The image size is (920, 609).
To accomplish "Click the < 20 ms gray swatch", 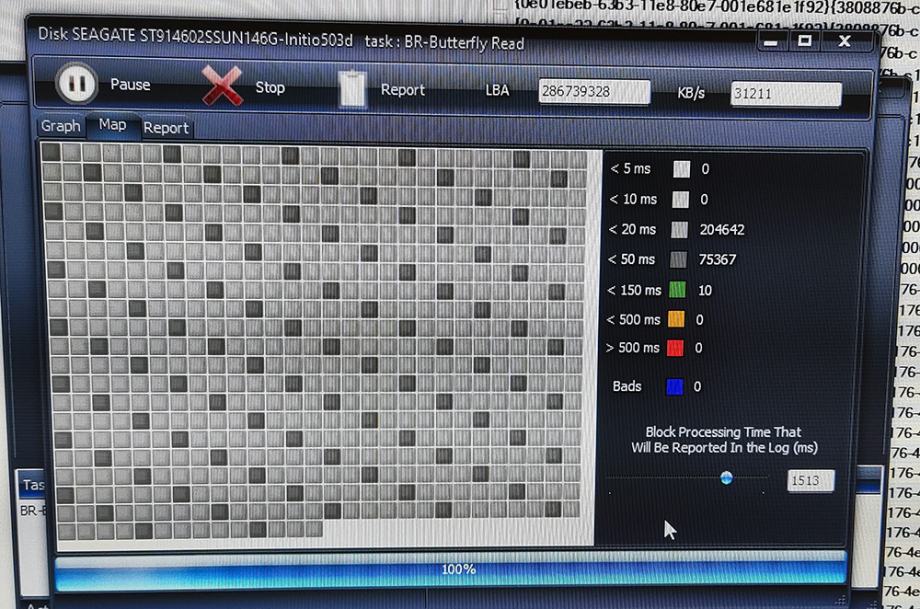I will (679, 229).
